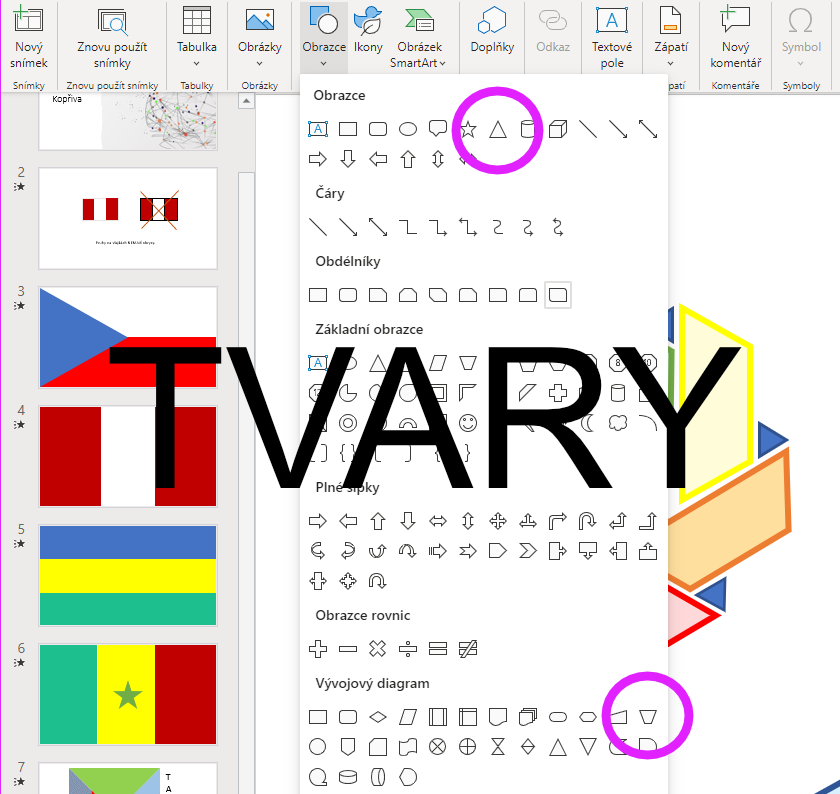The width and height of the screenshot is (840, 794).
Task: Select the multiplication sign equation shape
Action: (377, 649)
